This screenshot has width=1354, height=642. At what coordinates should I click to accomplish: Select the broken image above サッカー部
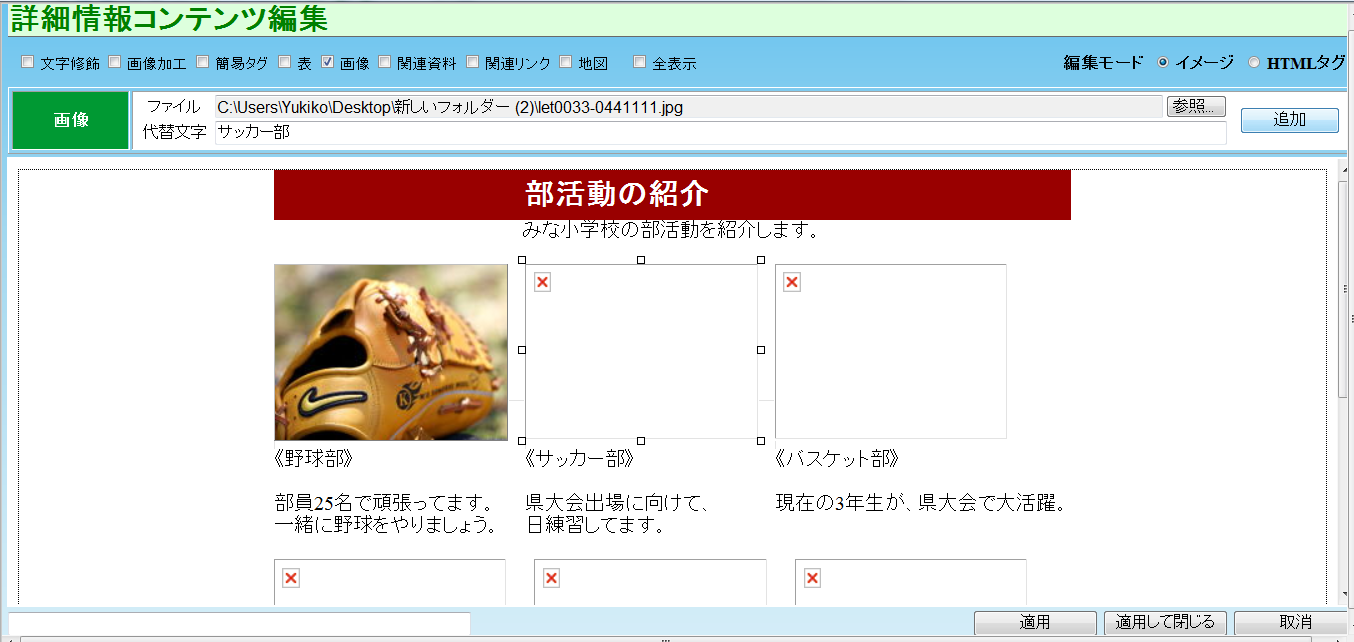pyautogui.click(x=641, y=350)
